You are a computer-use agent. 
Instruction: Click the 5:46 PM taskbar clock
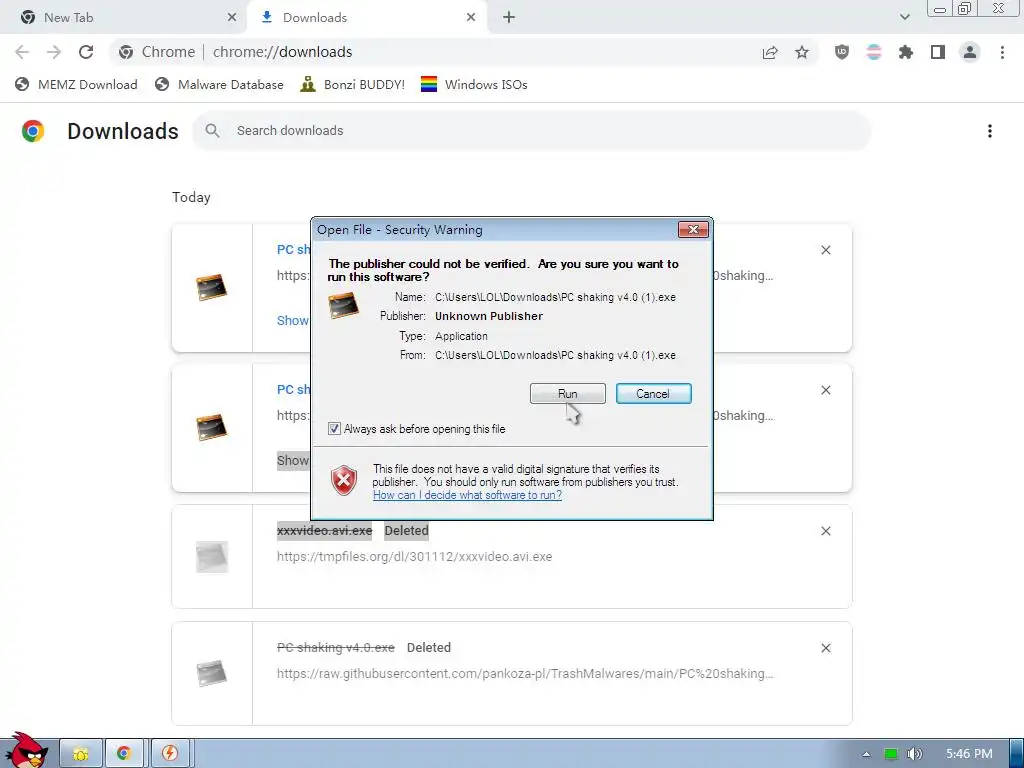tap(969, 754)
